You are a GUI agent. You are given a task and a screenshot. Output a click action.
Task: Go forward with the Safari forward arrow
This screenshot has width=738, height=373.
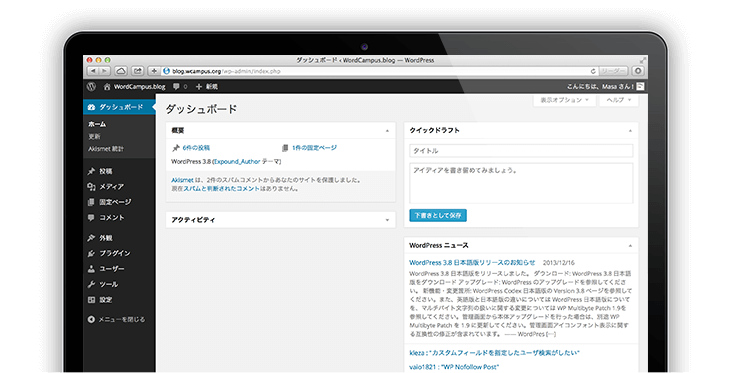click(104, 71)
